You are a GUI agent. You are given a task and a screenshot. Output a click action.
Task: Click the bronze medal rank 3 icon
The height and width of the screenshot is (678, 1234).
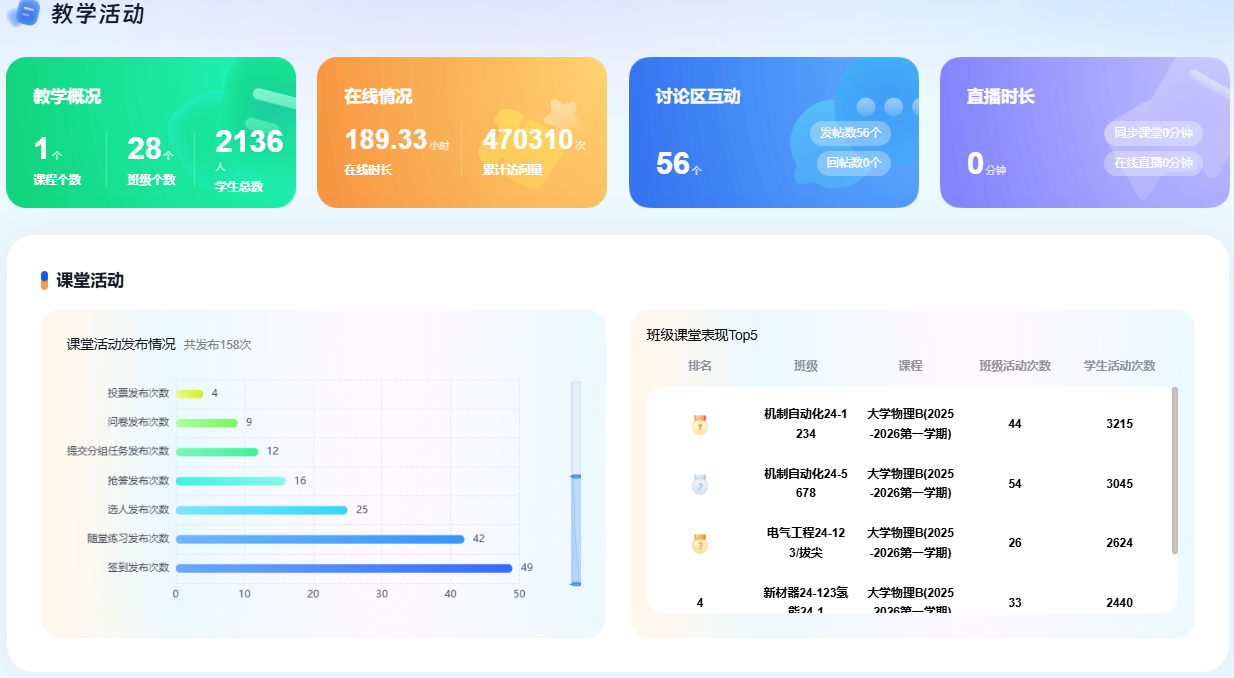tap(700, 544)
